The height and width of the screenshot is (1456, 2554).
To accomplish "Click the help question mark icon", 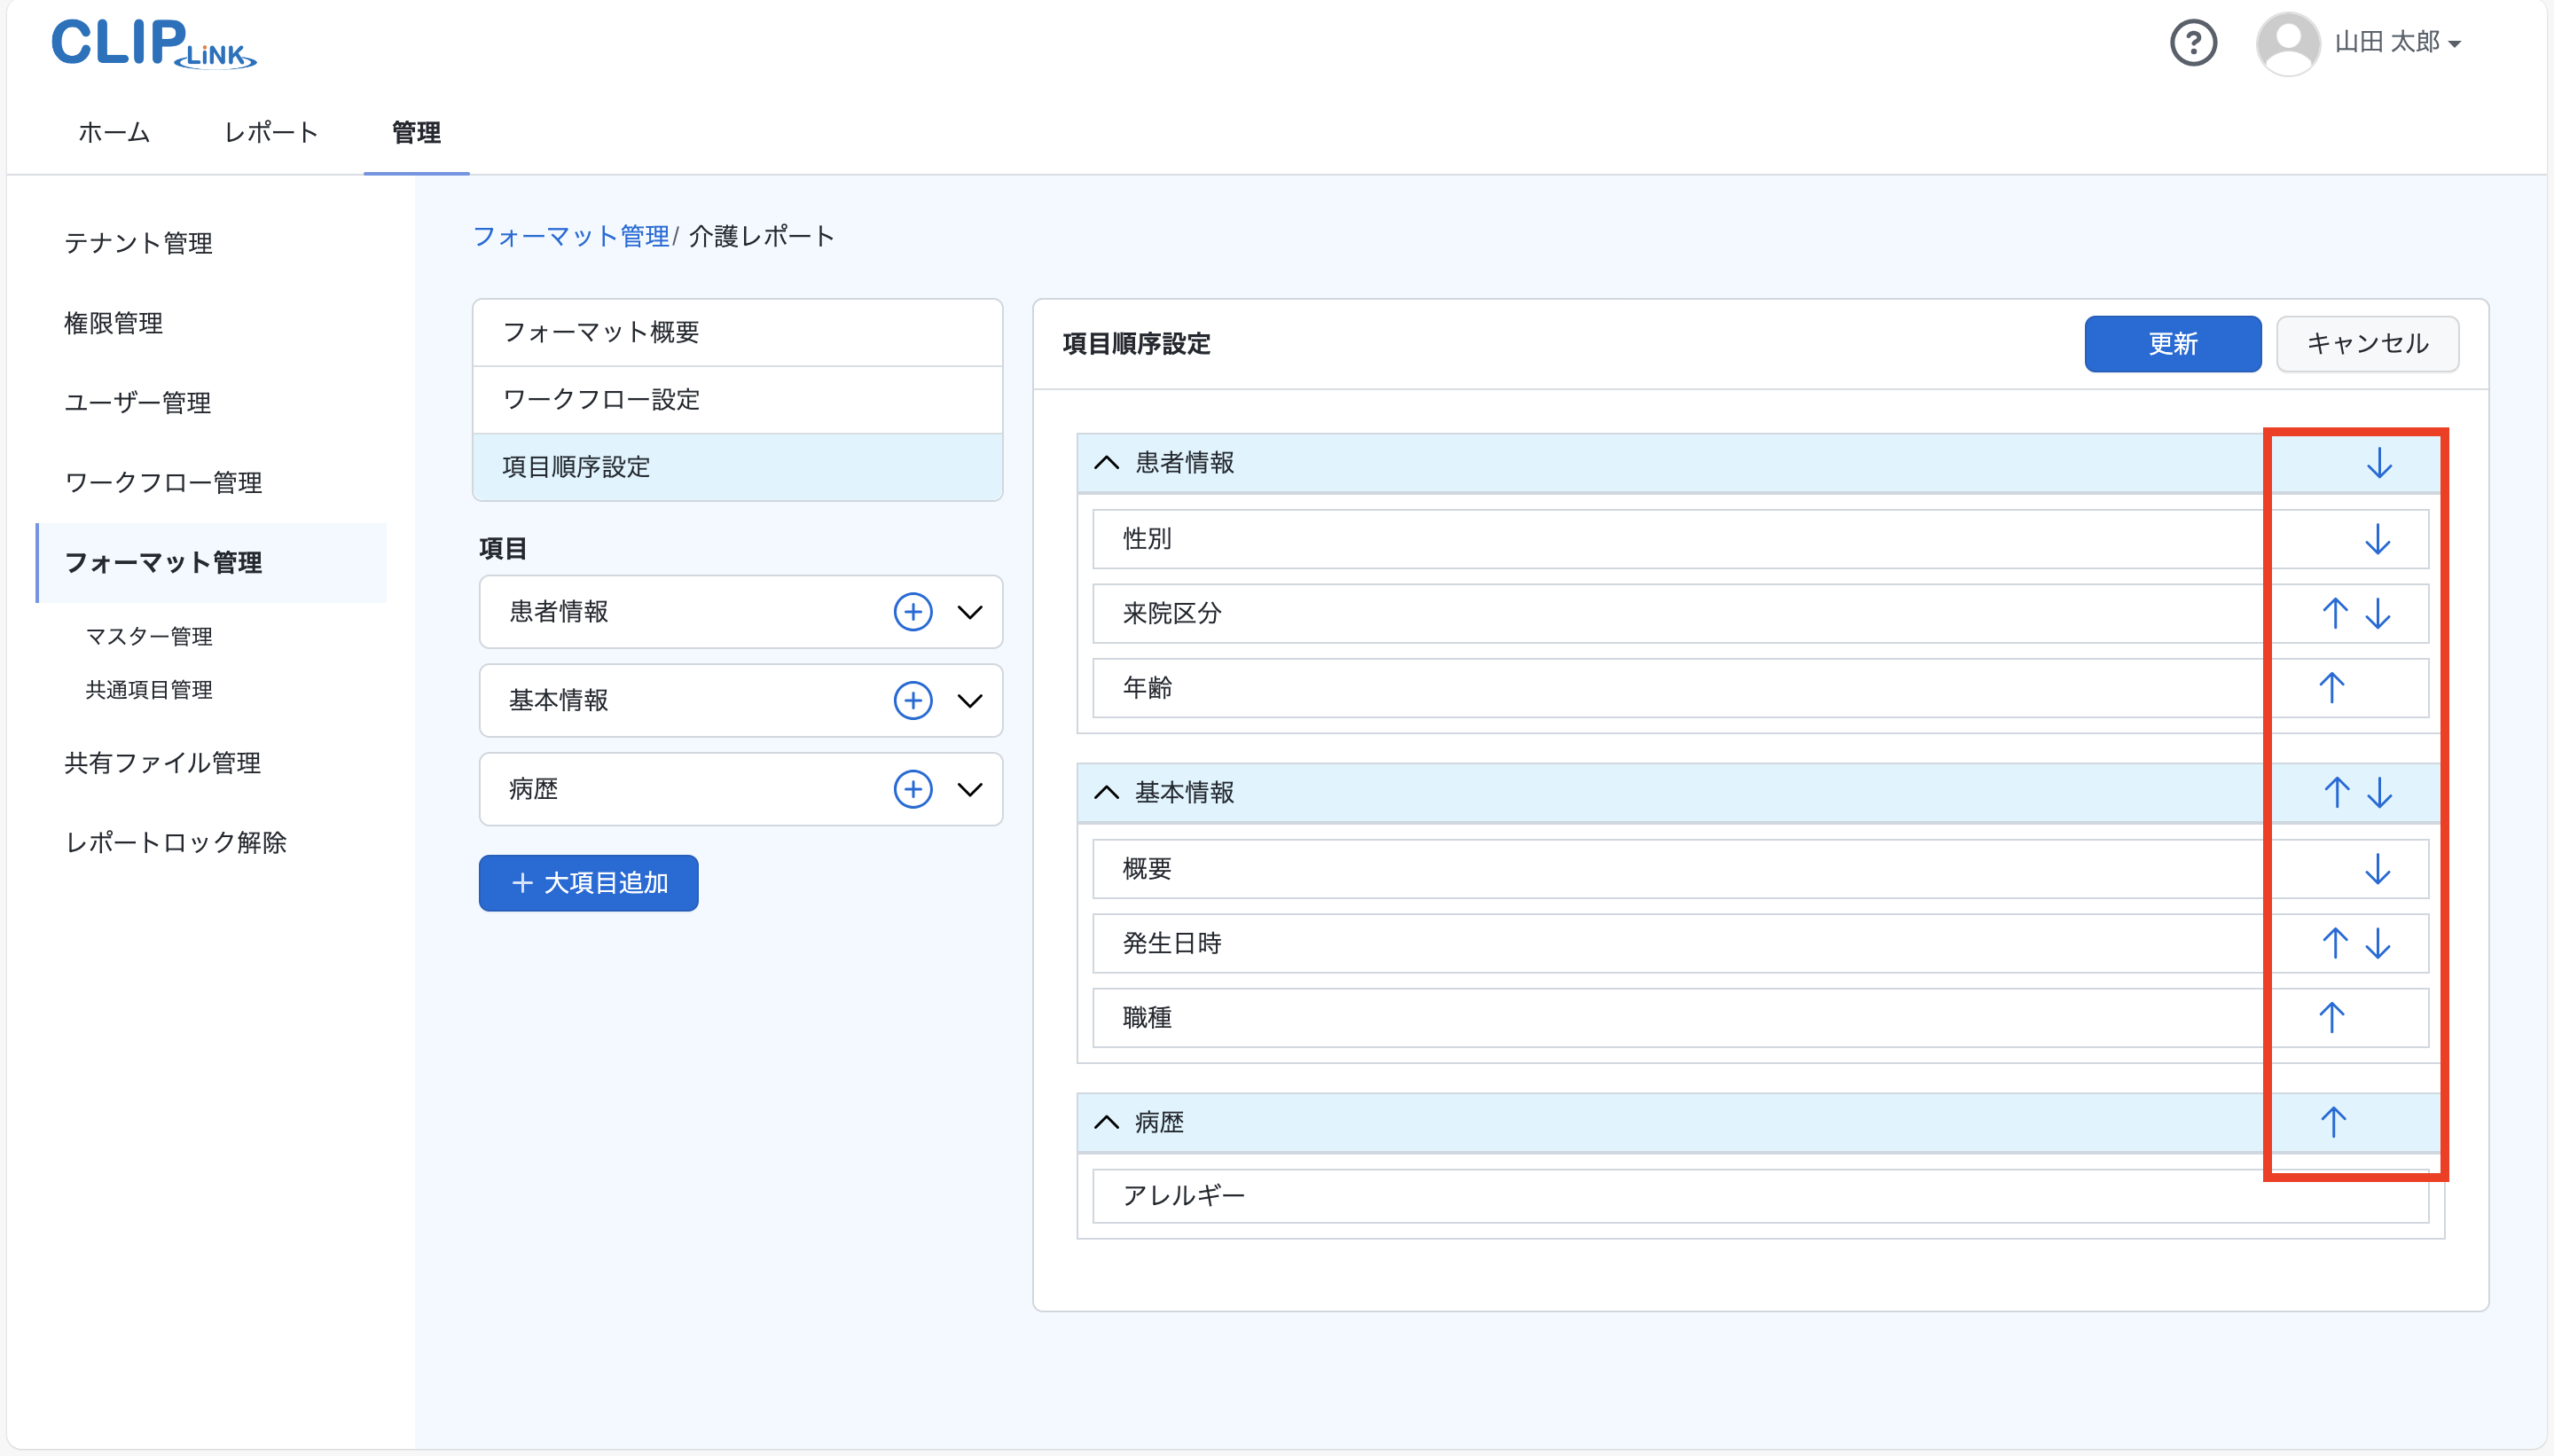I will (2192, 43).
